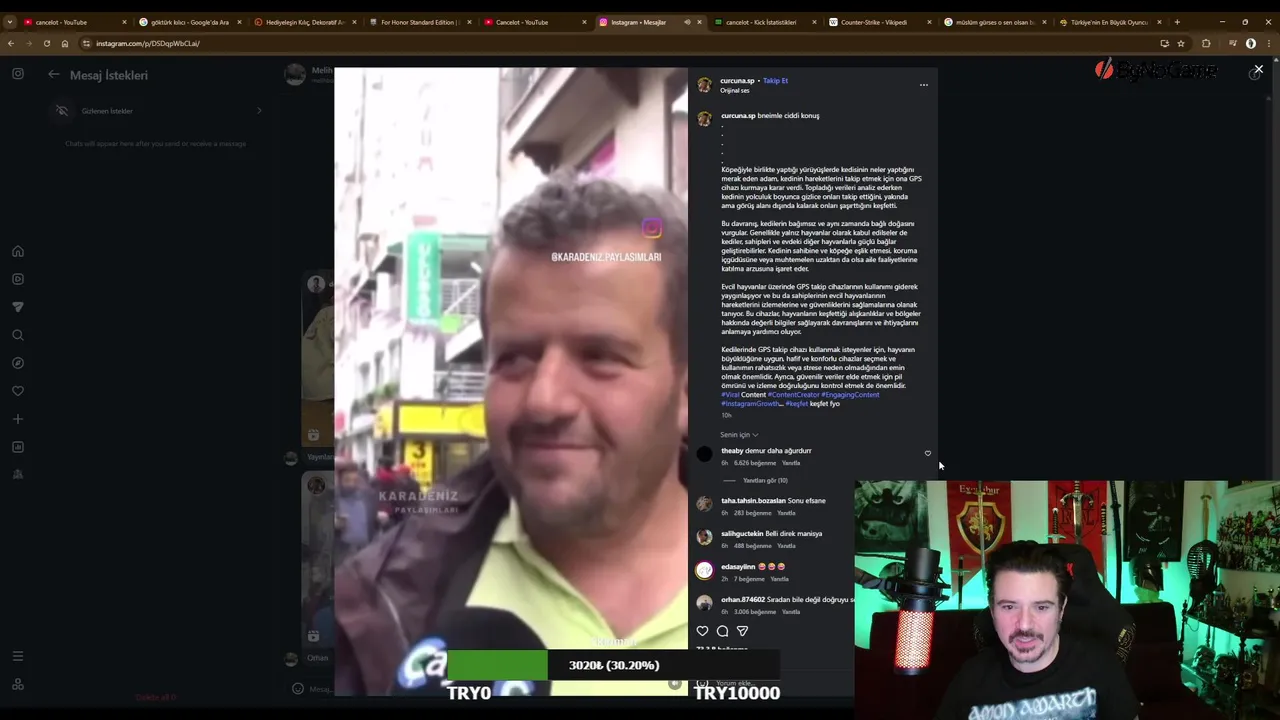Screen dimensions: 1280x720
Task: Share the post via paper plane icon
Action: [742, 631]
